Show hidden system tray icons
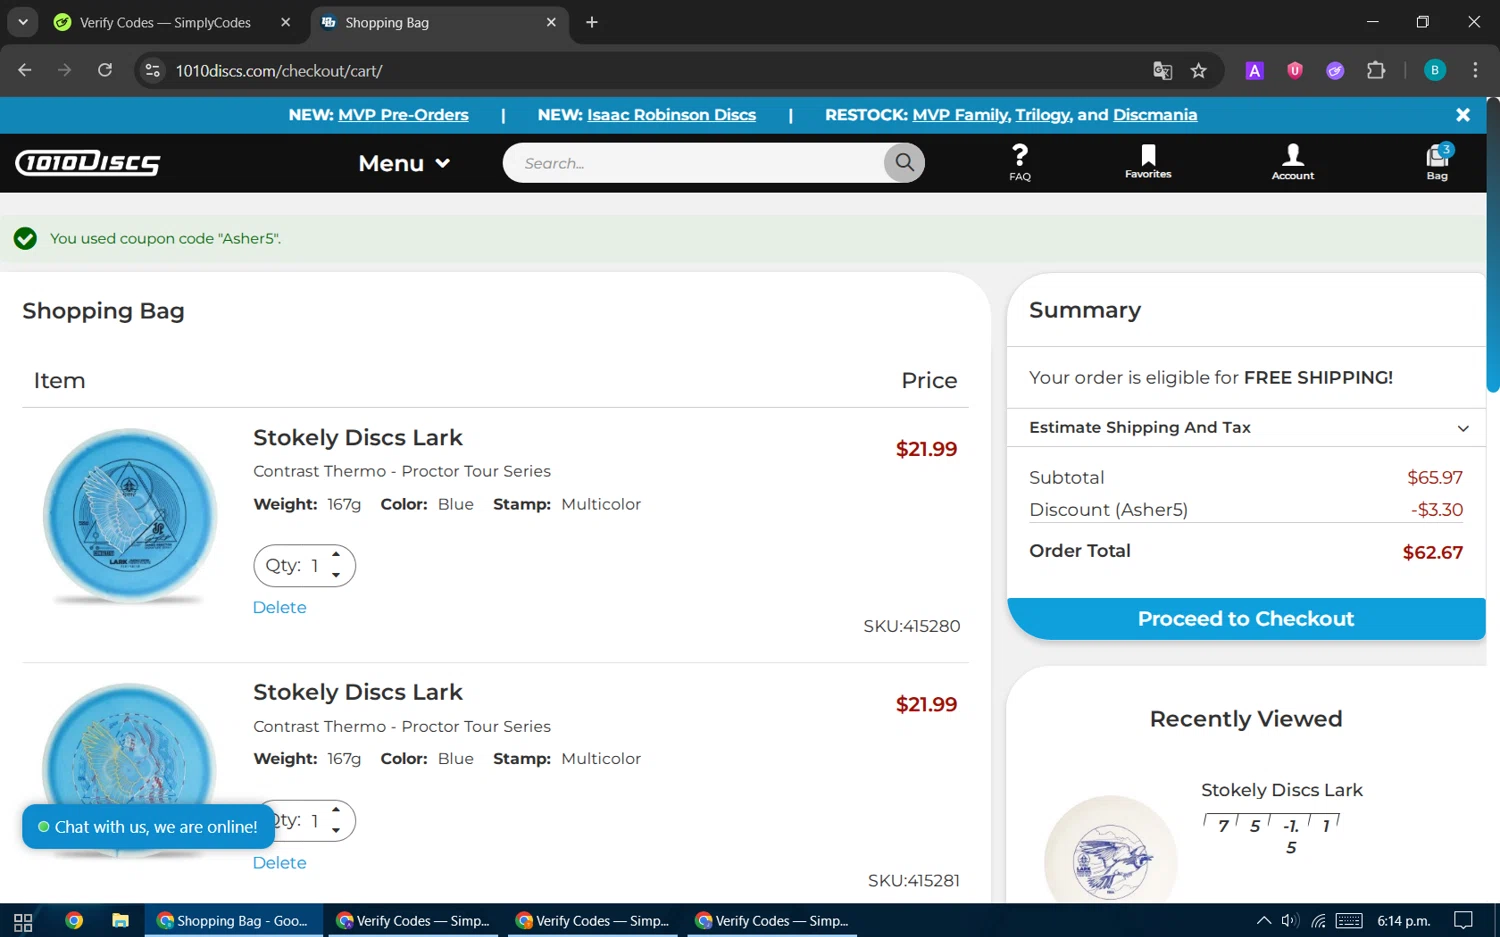 point(1264,921)
